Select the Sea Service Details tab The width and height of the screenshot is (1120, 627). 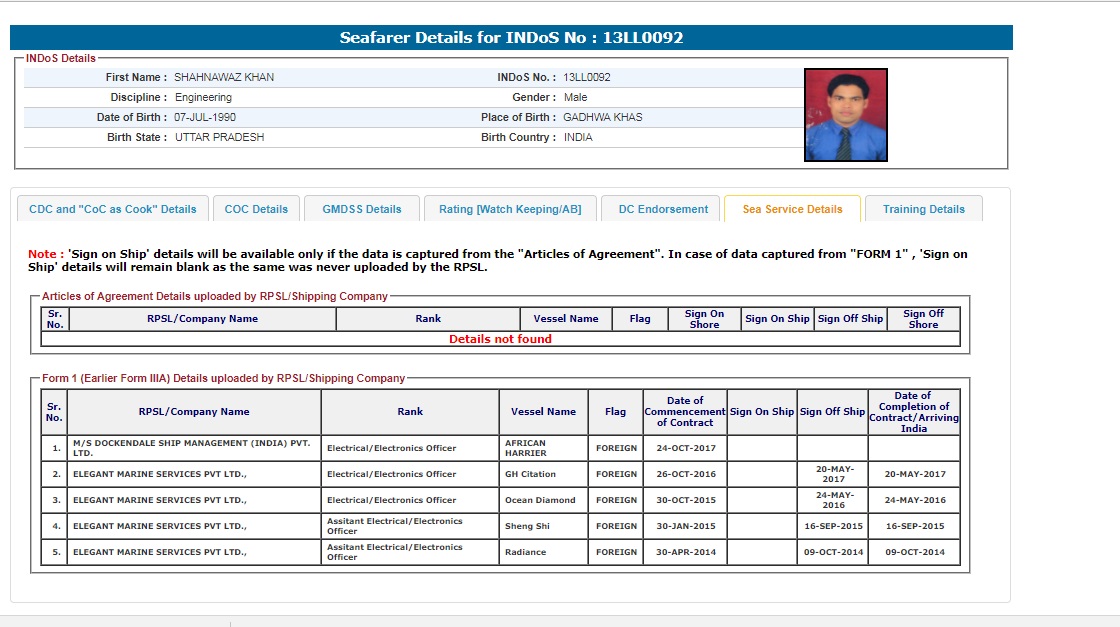[792, 209]
